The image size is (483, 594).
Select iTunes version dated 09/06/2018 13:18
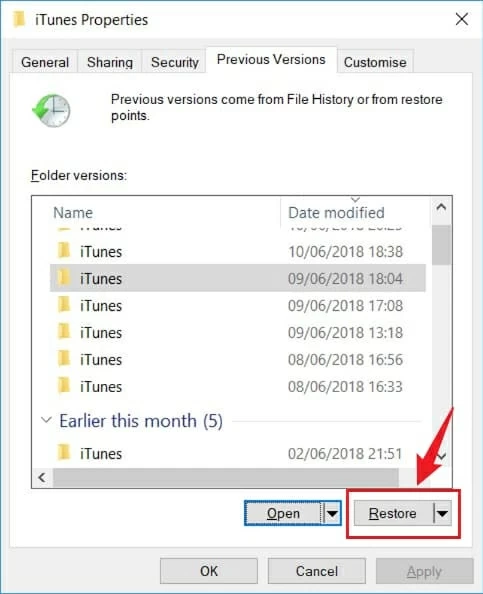tap(238, 332)
